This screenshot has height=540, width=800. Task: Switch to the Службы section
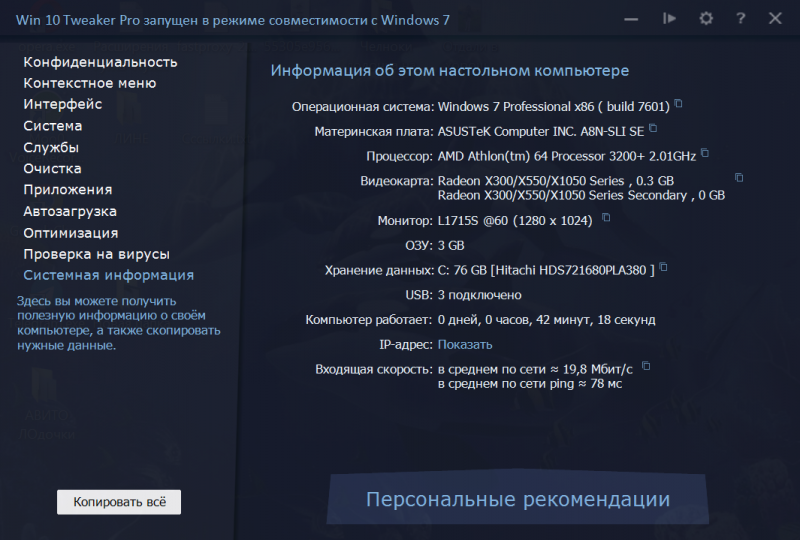click(x=51, y=147)
